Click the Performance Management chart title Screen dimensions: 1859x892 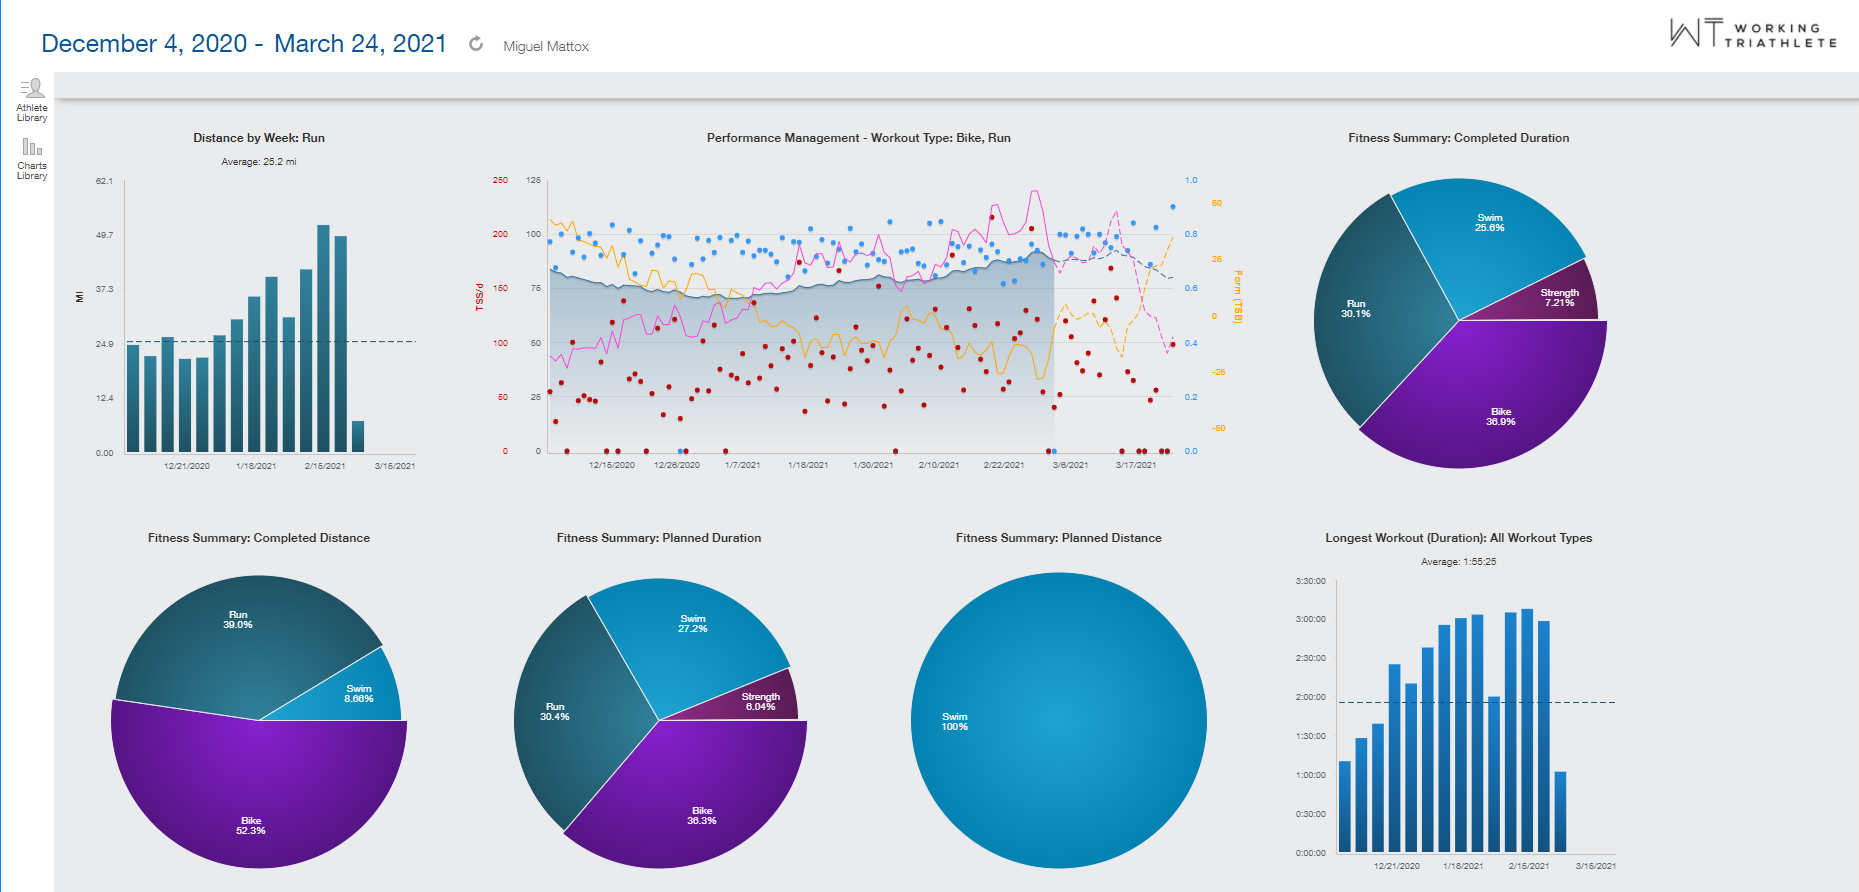858,138
